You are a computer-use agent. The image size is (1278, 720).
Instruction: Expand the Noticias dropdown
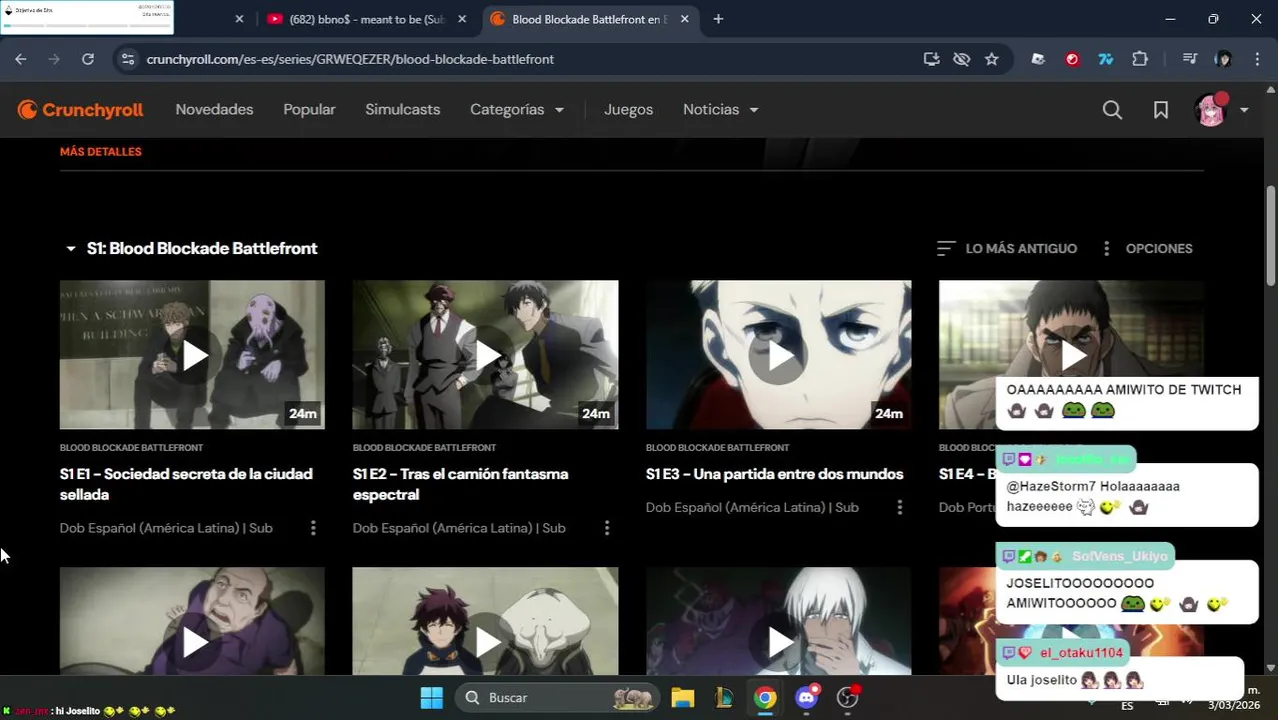(720, 110)
